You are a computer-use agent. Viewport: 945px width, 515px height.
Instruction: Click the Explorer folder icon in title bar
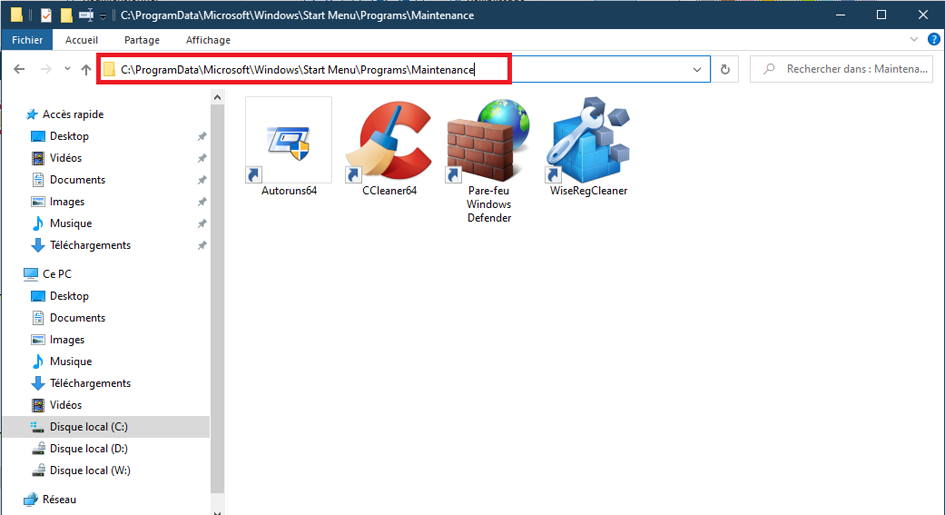(16, 15)
